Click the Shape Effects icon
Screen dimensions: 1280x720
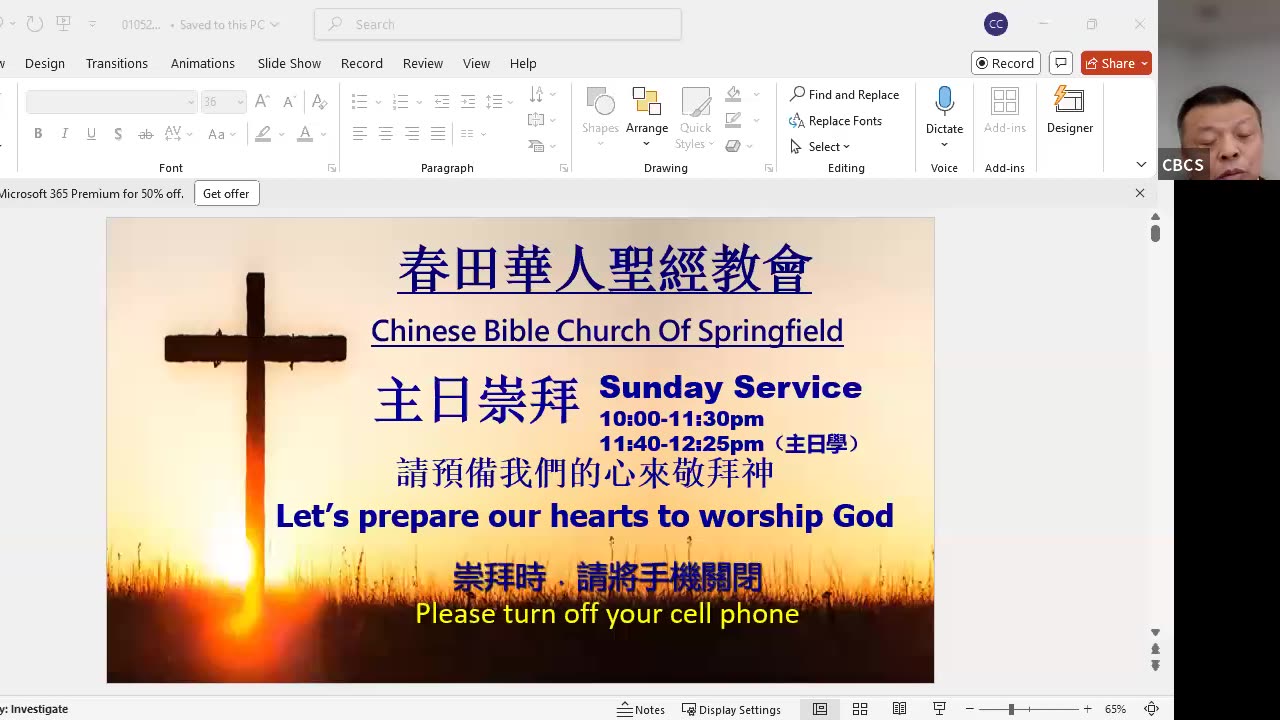pos(733,146)
